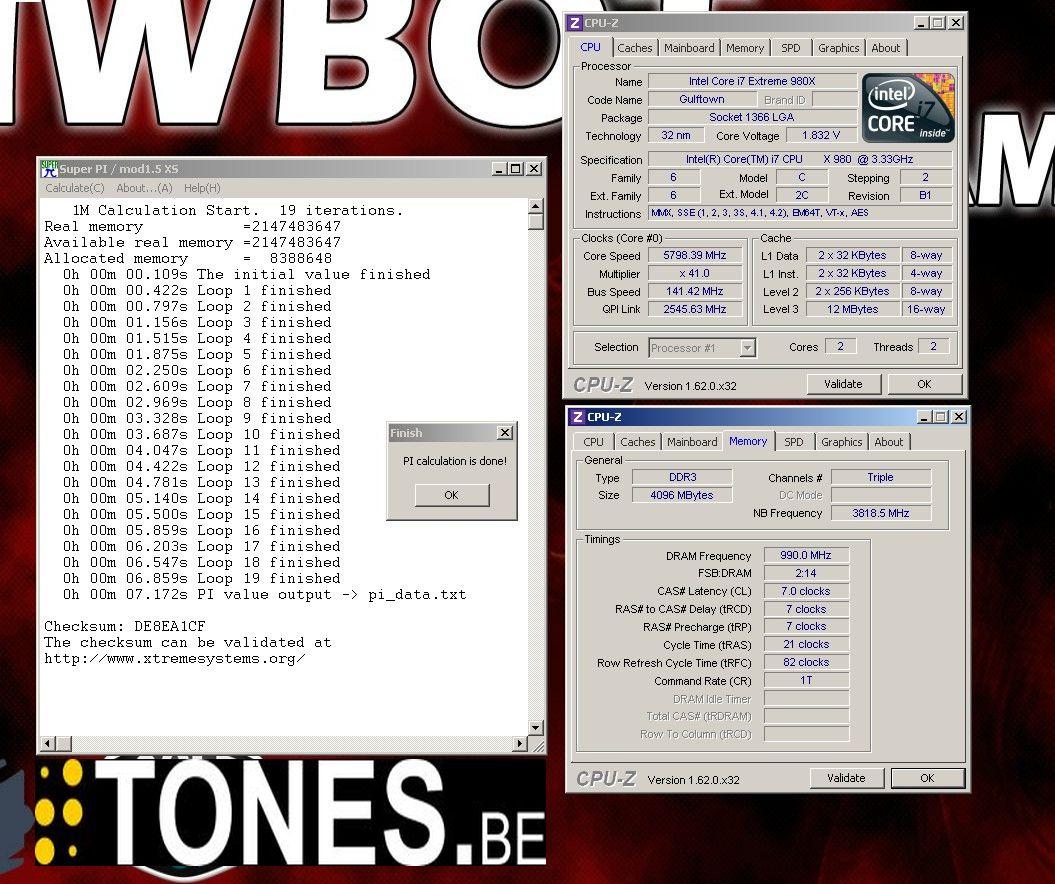This screenshot has width=1055, height=884.
Task: Click the PI value output pi_data.txt line
Action: coord(264,595)
